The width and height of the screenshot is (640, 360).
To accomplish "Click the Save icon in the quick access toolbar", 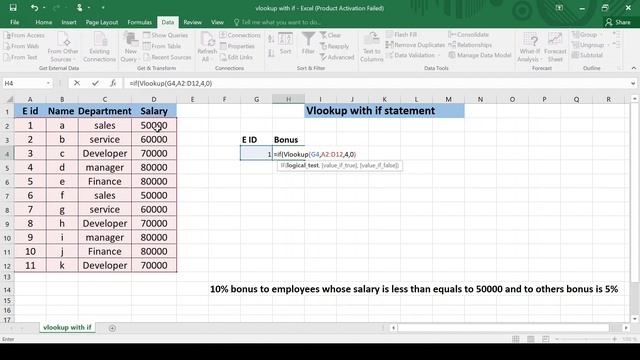I will [13, 8].
